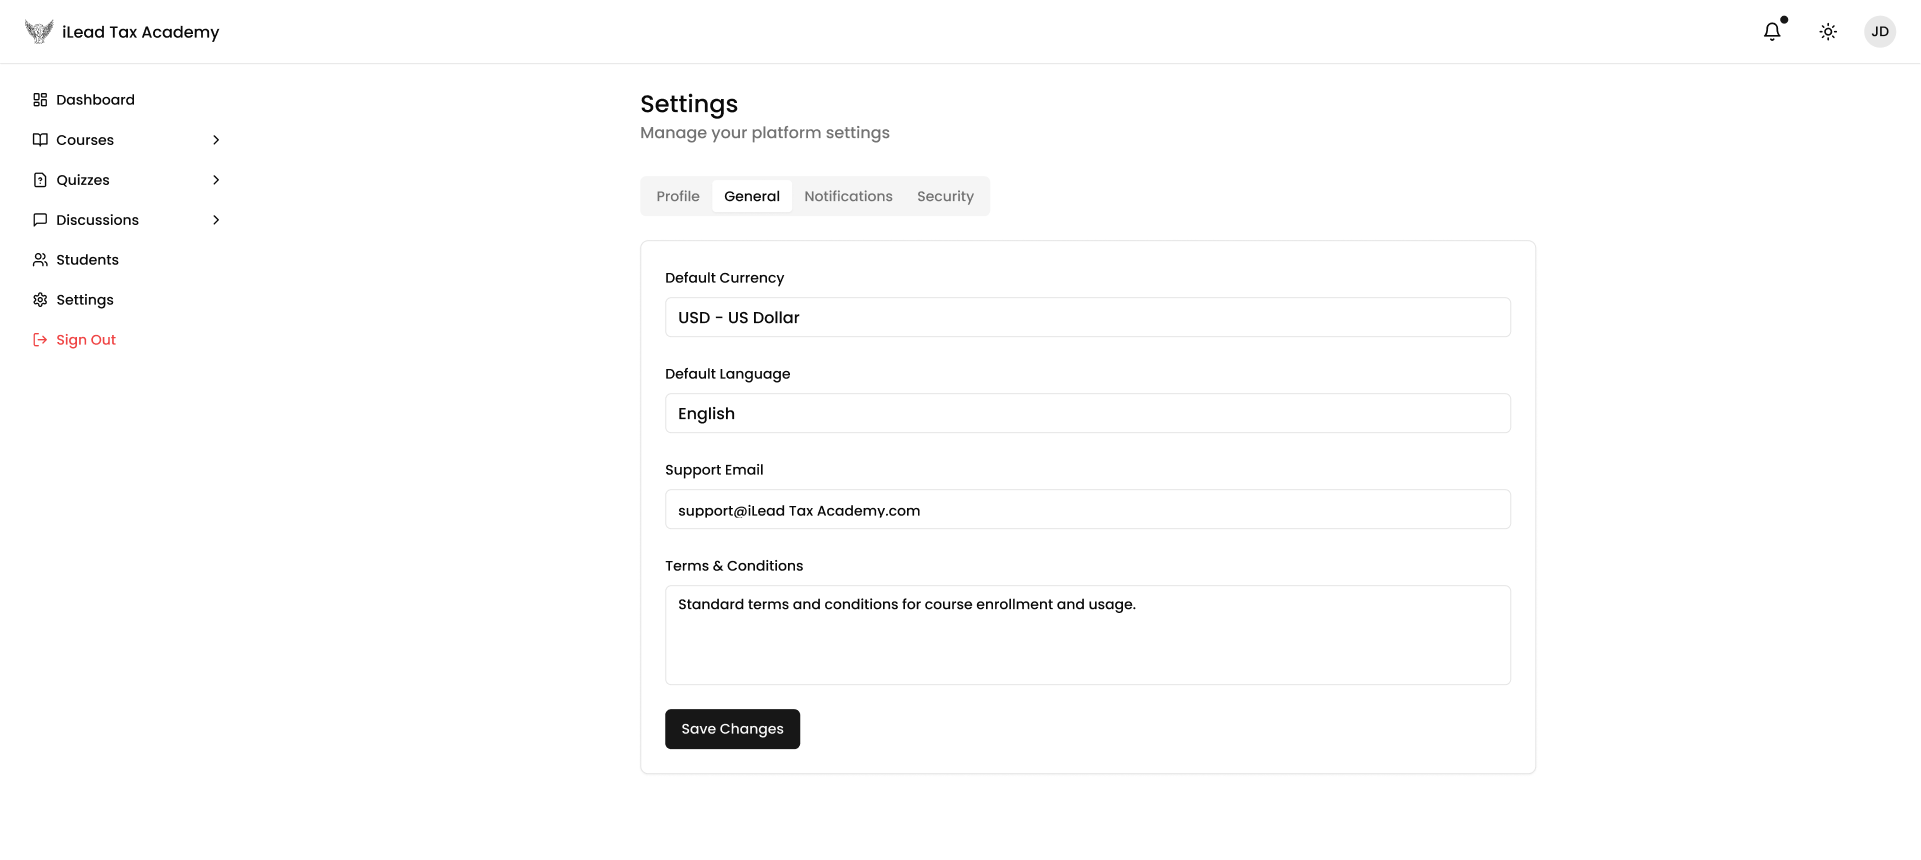Click the iLead Tax Academy logo icon
This screenshot has height=860, width=1921.
click(39, 32)
